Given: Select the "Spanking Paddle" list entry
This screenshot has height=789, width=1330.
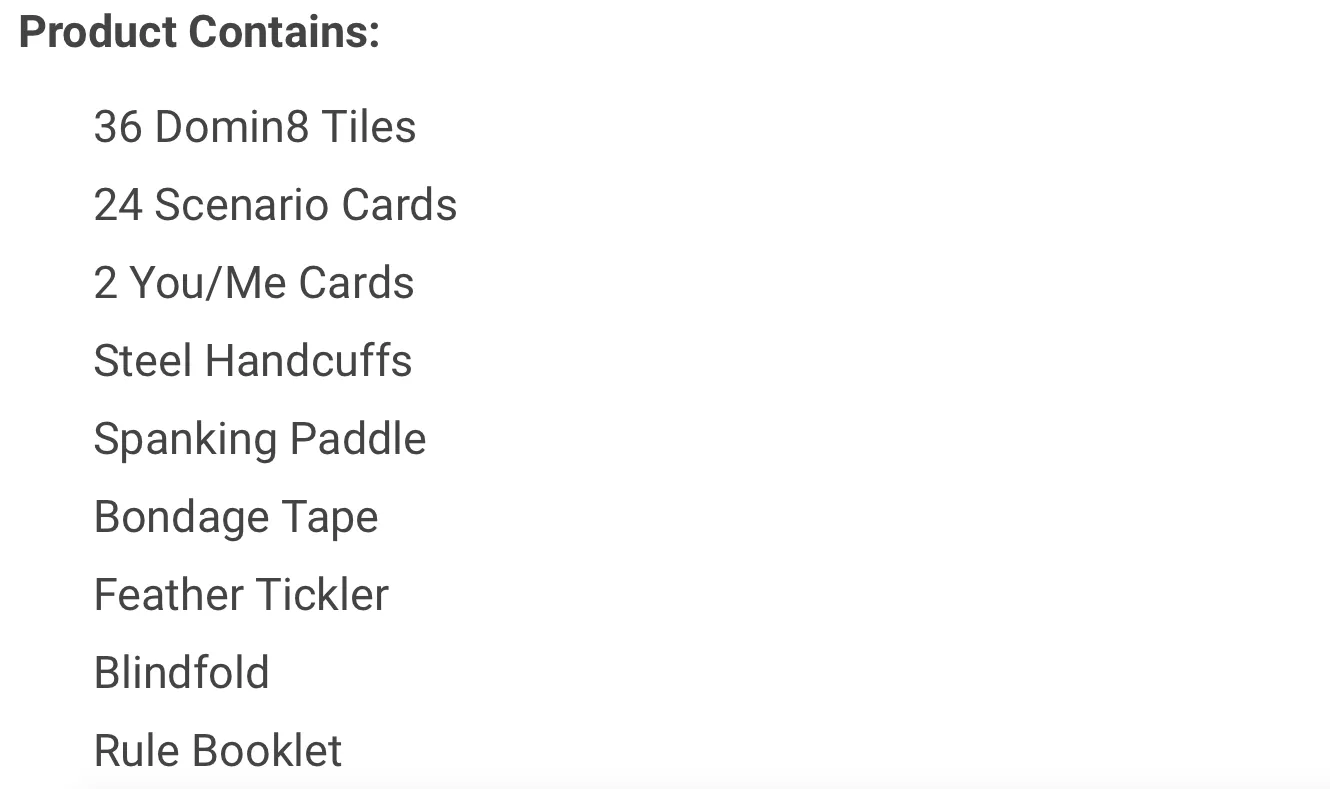Looking at the screenshot, I should click(260, 440).
